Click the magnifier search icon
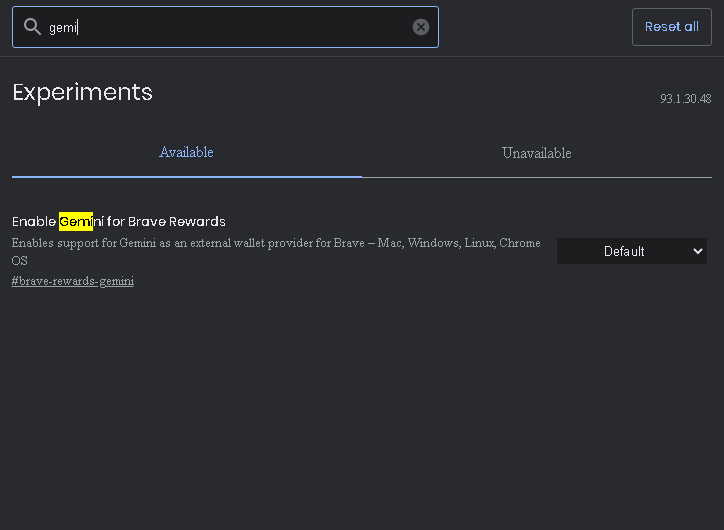 tap(32, 27)
